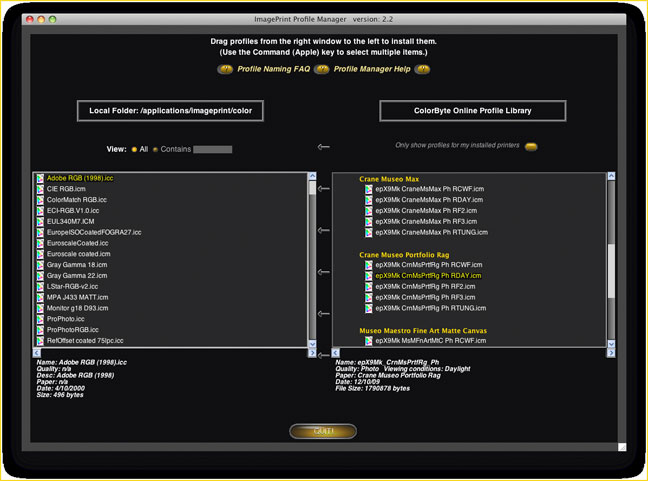Screen dimensions: 648x481
Task: Click the Contains filter text field
Action: click(x=213, y=149)
